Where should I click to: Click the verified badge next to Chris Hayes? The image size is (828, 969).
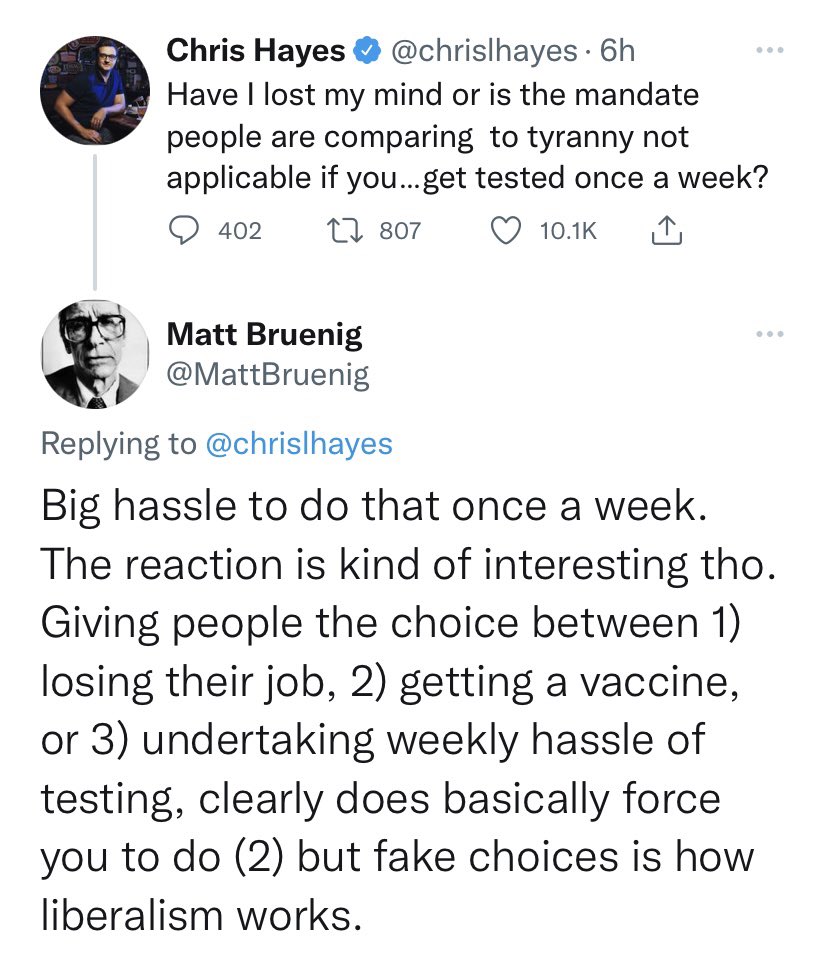(x=366, y=51)
